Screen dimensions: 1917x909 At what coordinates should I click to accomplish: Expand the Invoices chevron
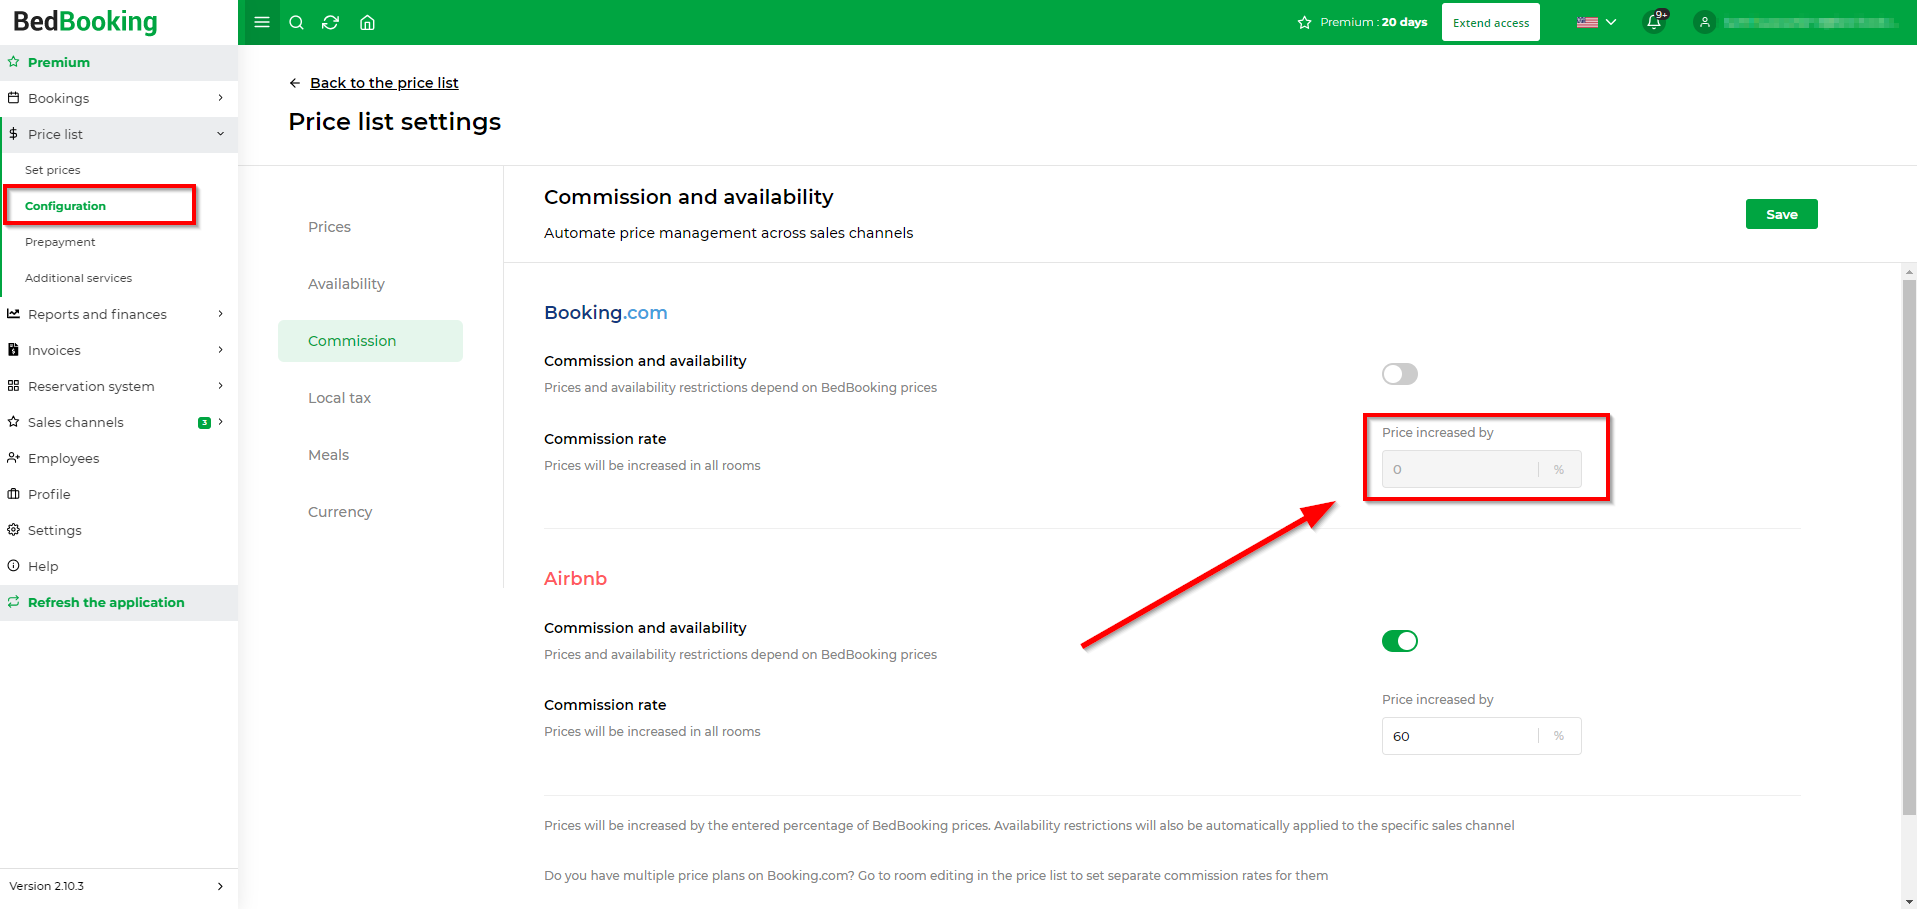pos(220,350)
